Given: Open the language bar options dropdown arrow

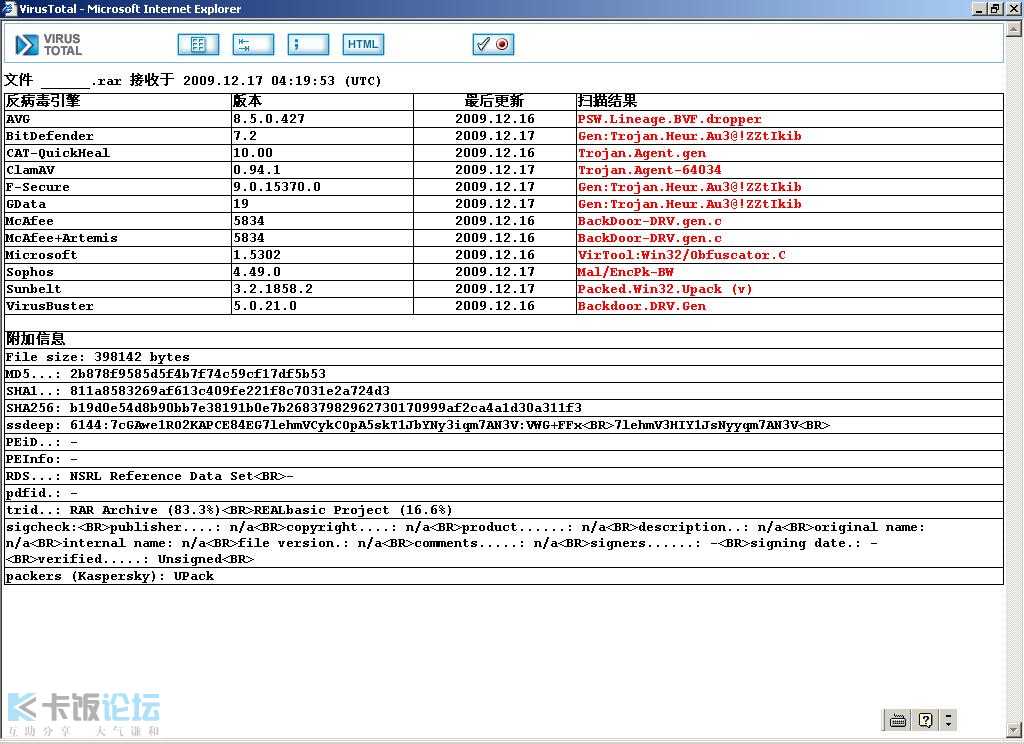Looking at the screenshot, I should pos(948,720).
